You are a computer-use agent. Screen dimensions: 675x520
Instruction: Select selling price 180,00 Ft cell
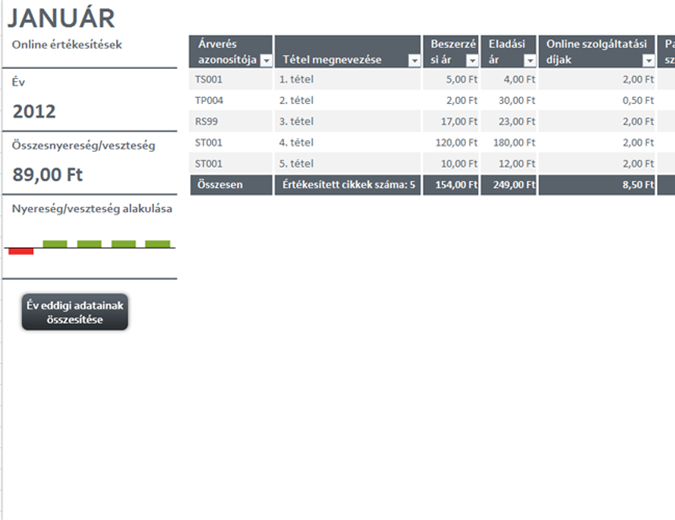tap(508, 143)
